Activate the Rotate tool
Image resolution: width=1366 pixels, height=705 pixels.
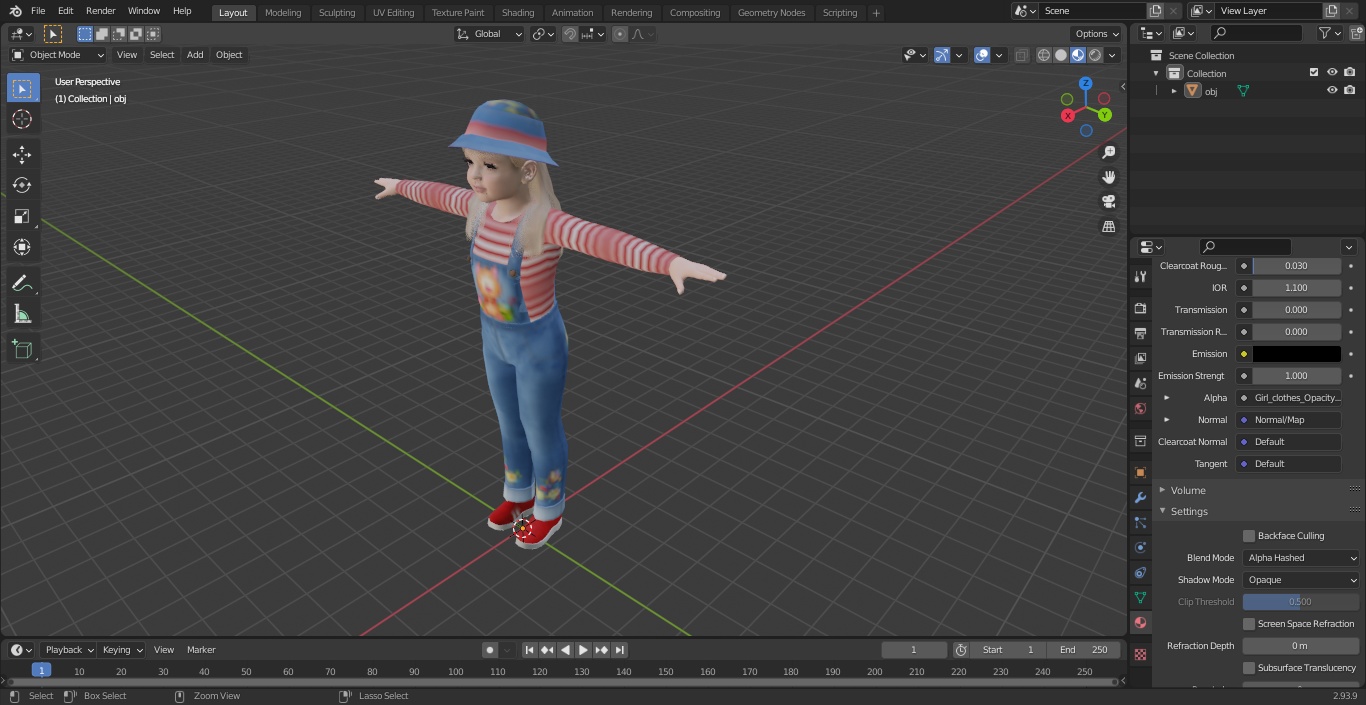22,186
